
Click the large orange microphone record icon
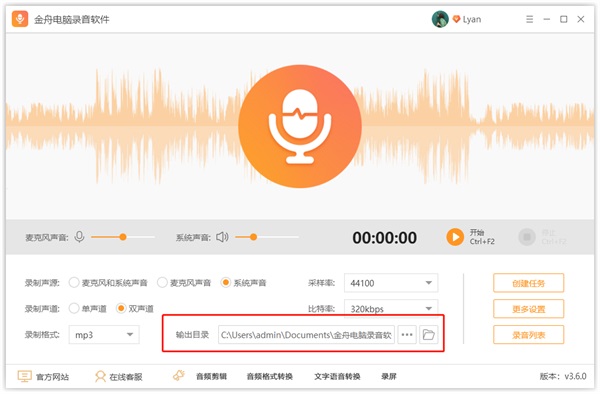(300, 126)
